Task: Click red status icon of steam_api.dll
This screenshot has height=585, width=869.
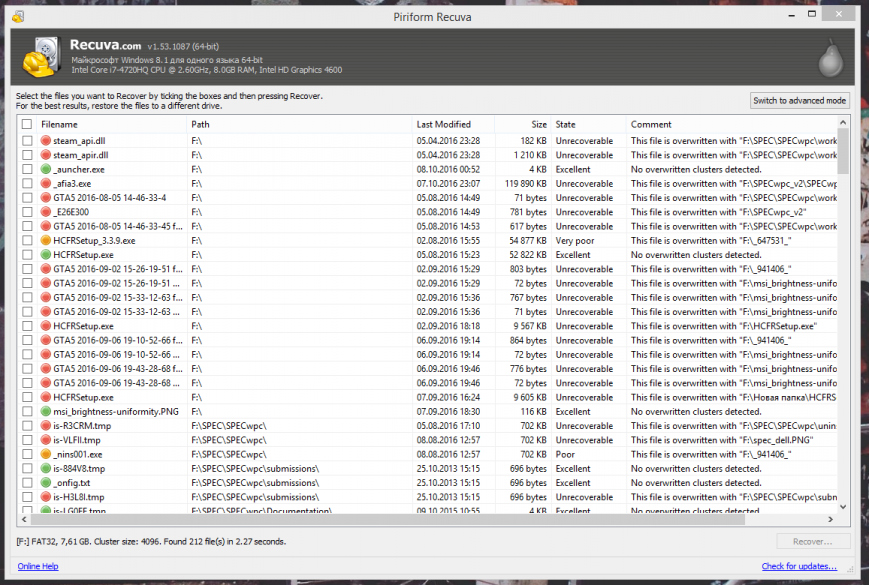Action: [46, 141]
